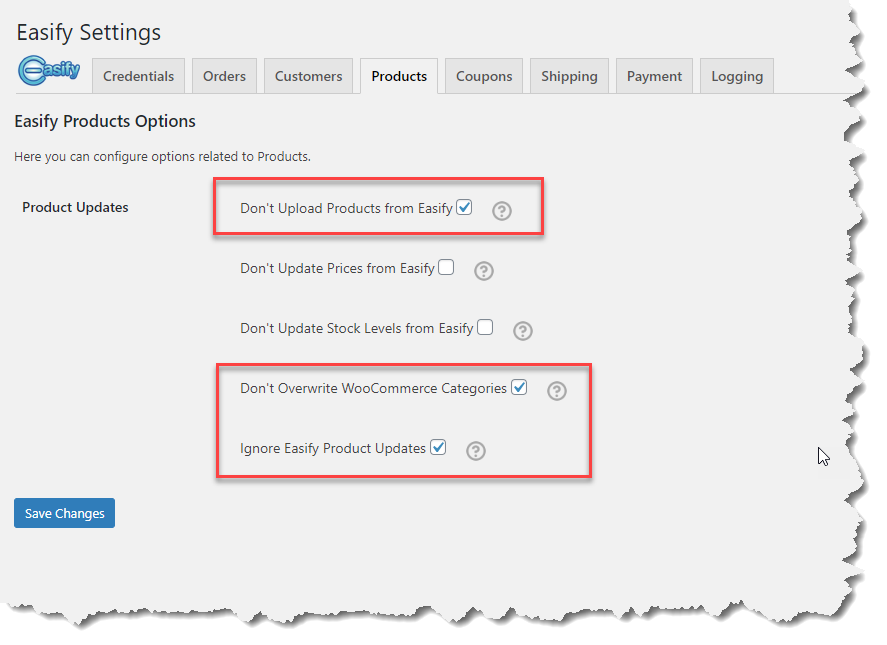
Task: Open help for Don't Update Prices
Action: [484, 271]
